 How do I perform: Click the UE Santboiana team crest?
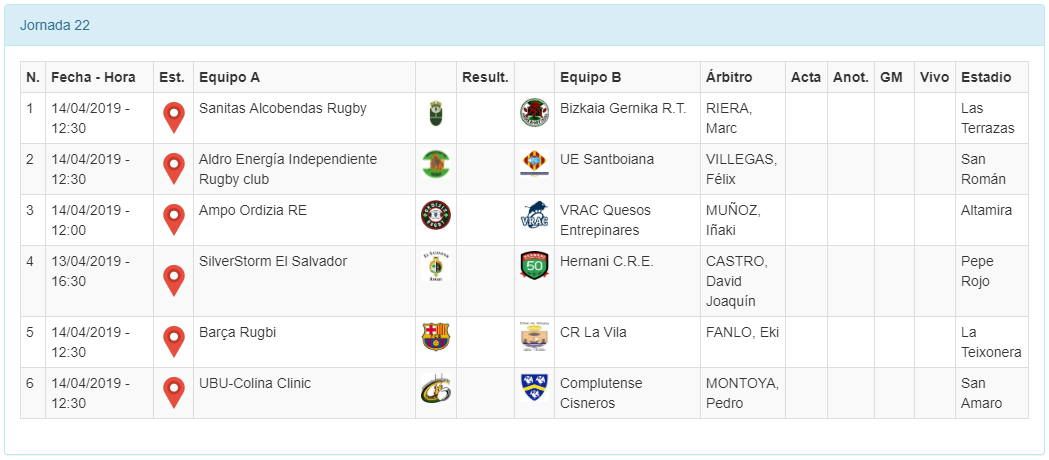(x=534, y=164)
